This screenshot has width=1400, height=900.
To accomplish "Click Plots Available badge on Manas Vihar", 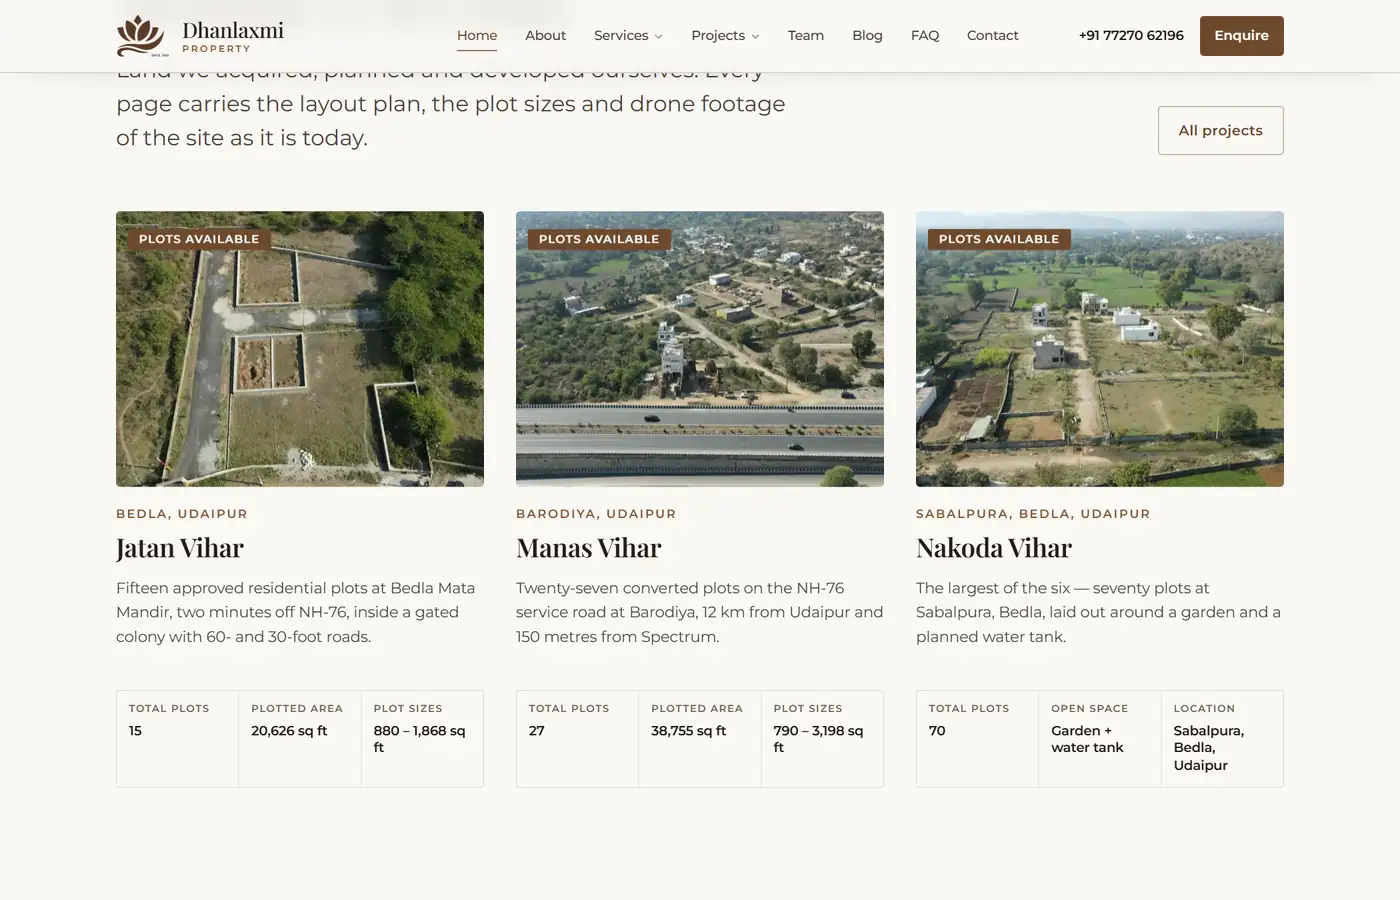I will (599, 239).
